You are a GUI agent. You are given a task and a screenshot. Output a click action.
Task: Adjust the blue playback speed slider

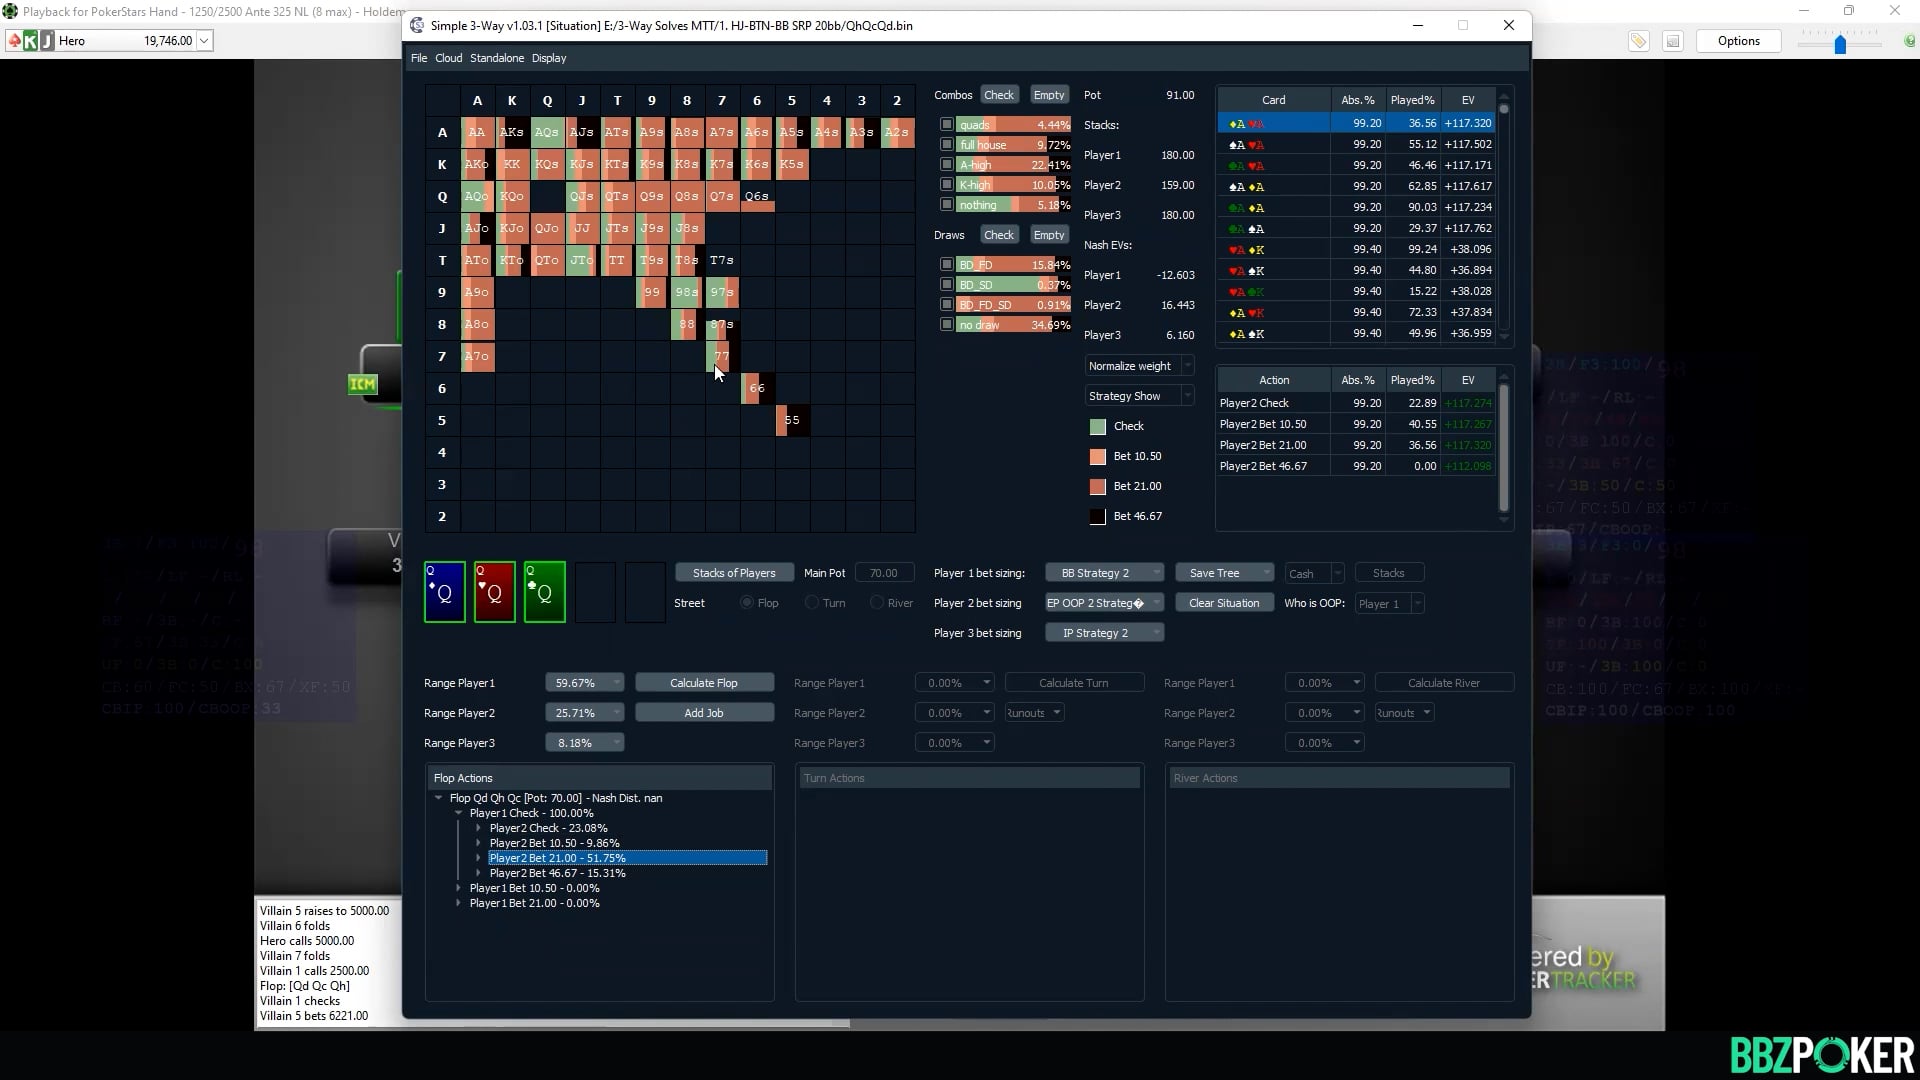[x=1839, y=45]
